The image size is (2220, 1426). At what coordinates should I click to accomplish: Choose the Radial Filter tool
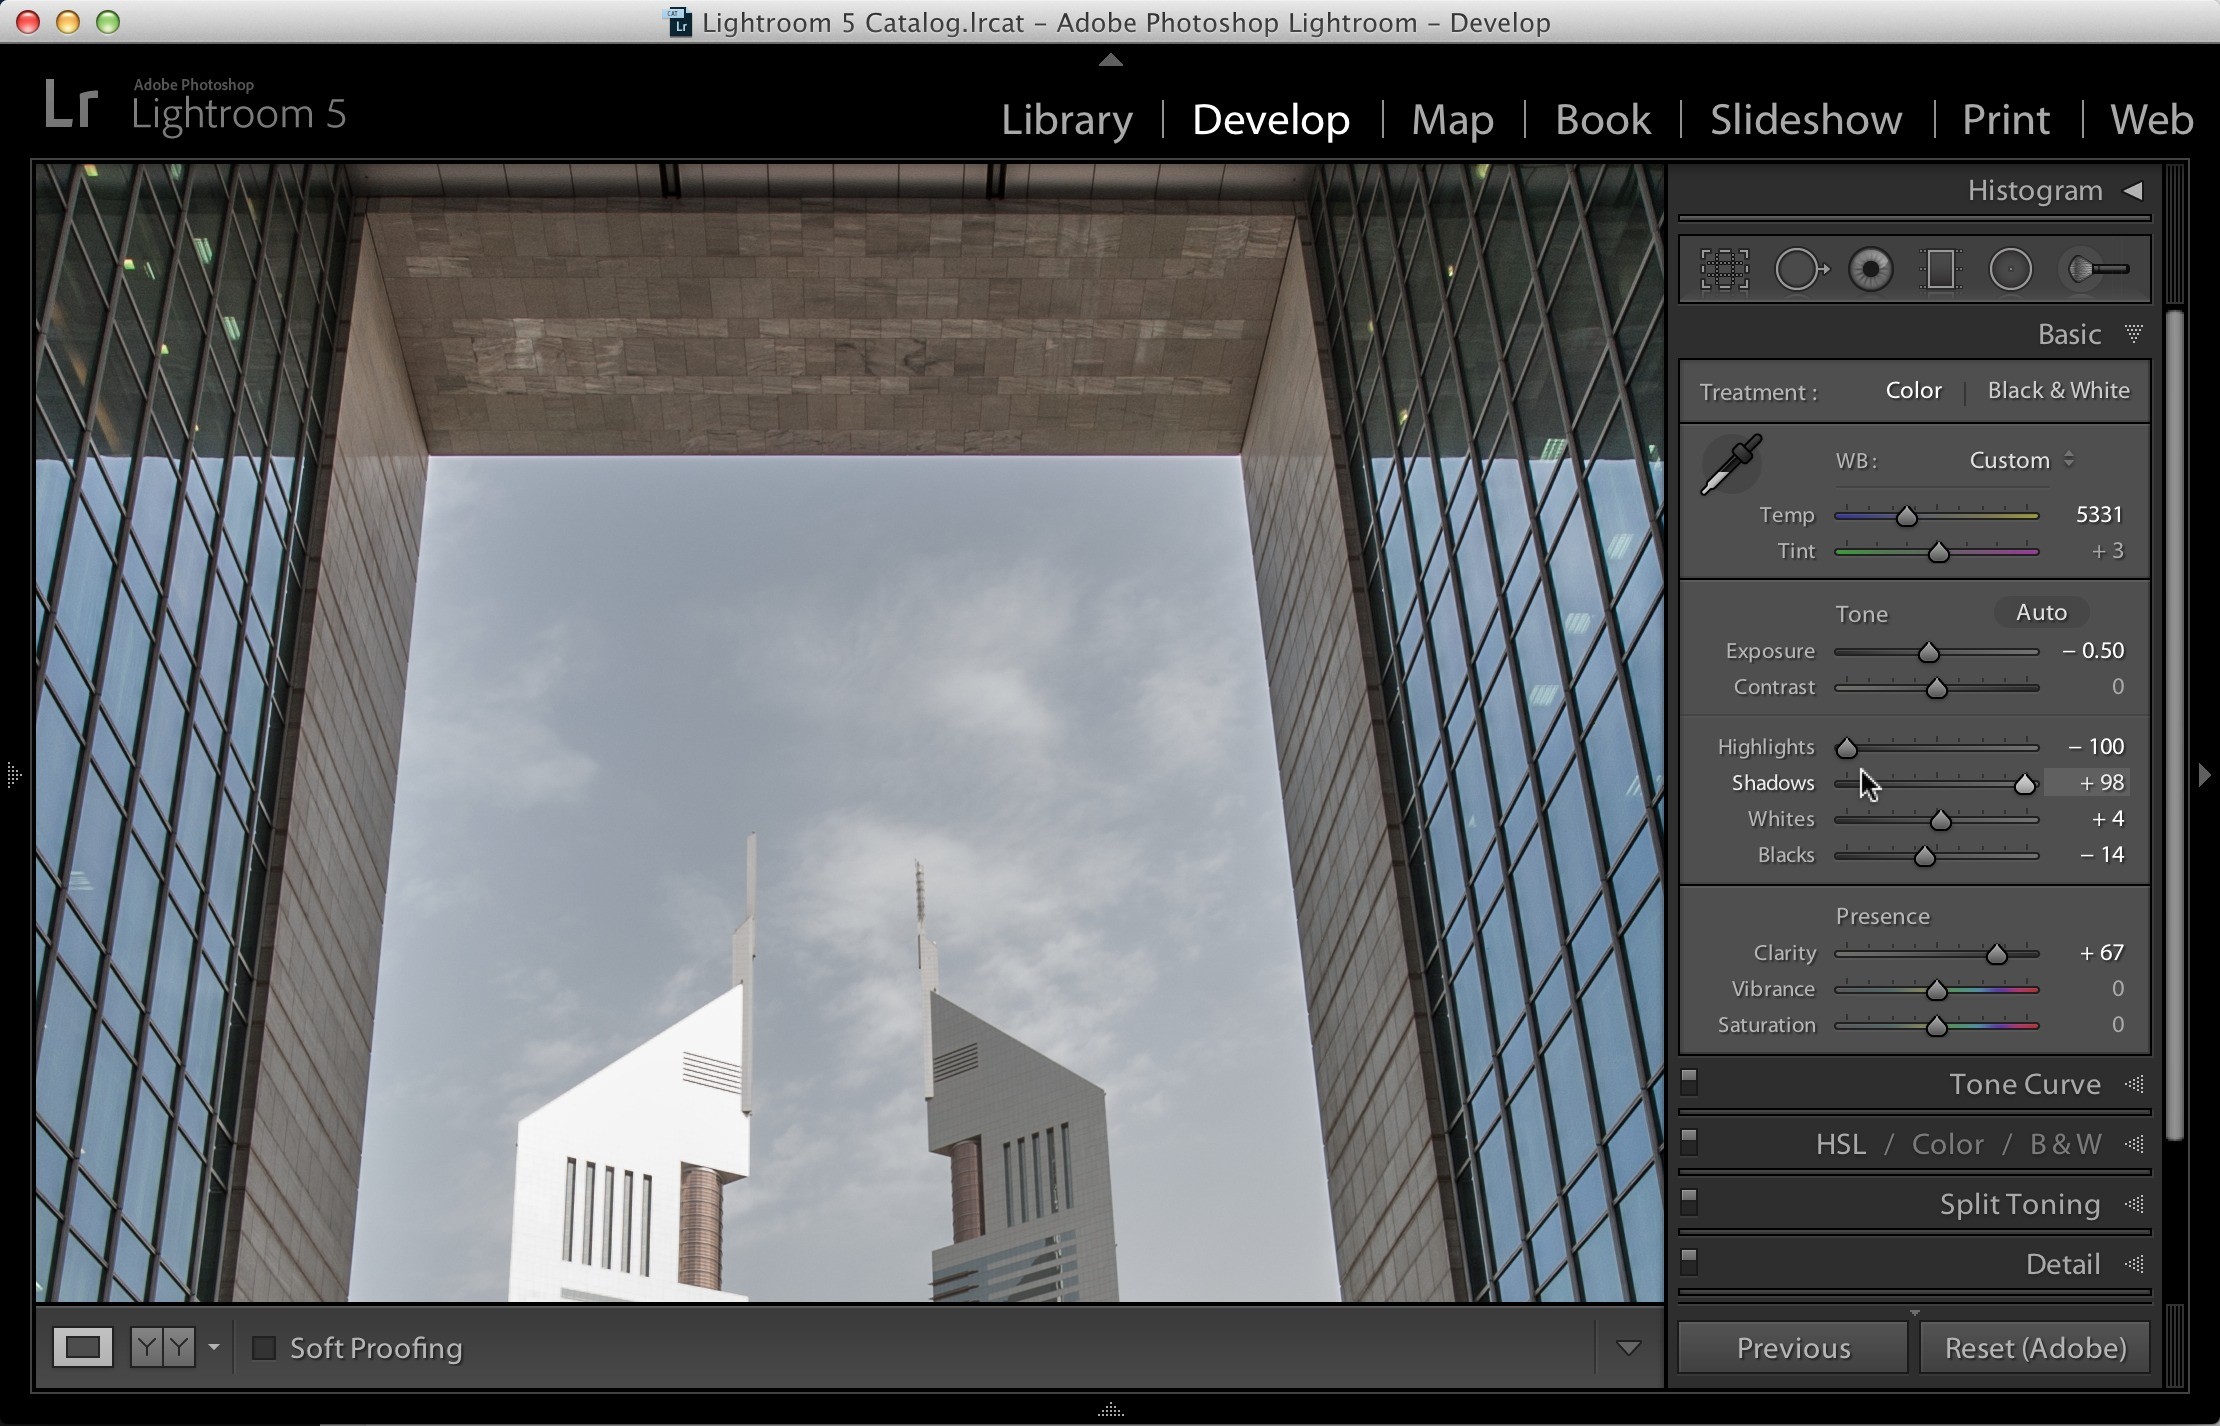tap(2010, 269)
